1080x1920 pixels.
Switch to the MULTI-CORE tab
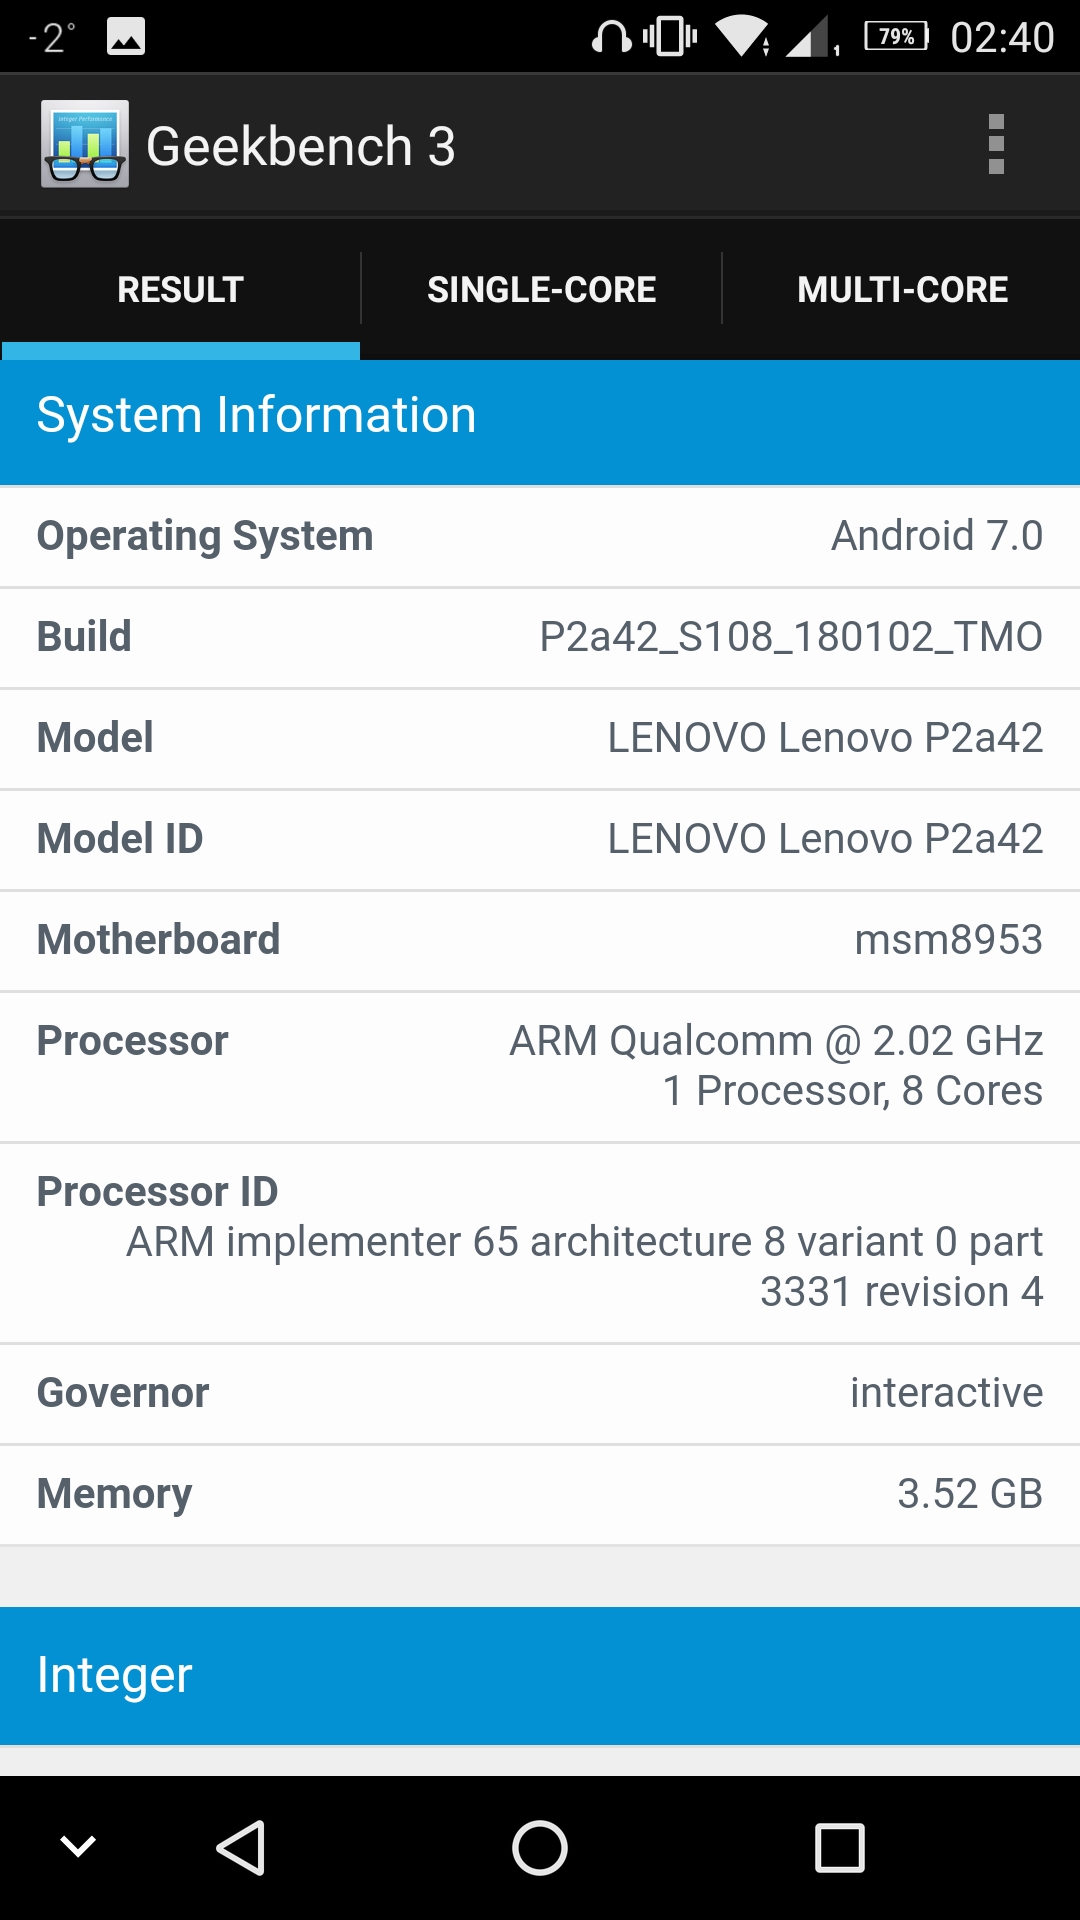coord(902,289)
